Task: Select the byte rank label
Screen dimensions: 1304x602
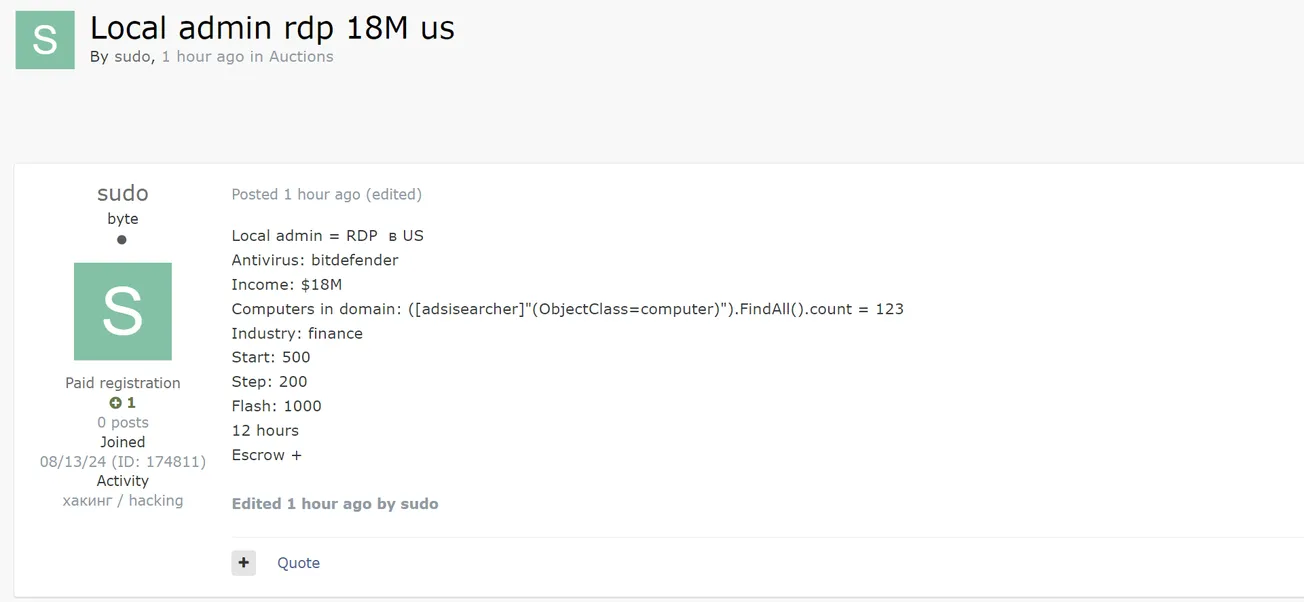Action: point(122,219)
